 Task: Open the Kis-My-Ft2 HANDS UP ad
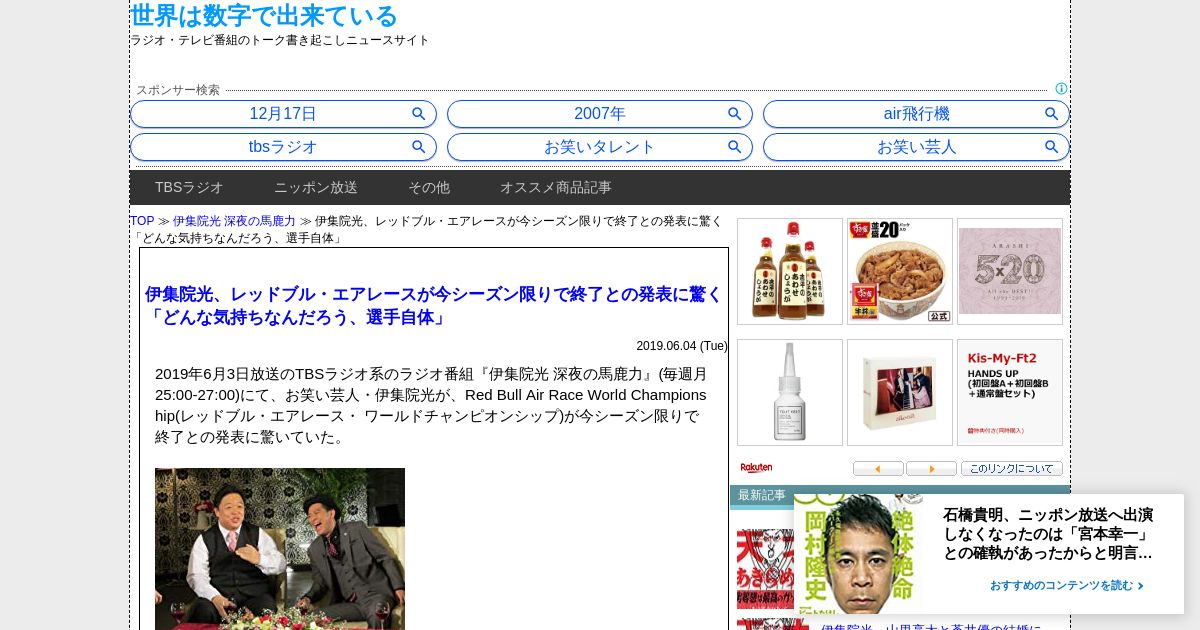point(1010,392)
